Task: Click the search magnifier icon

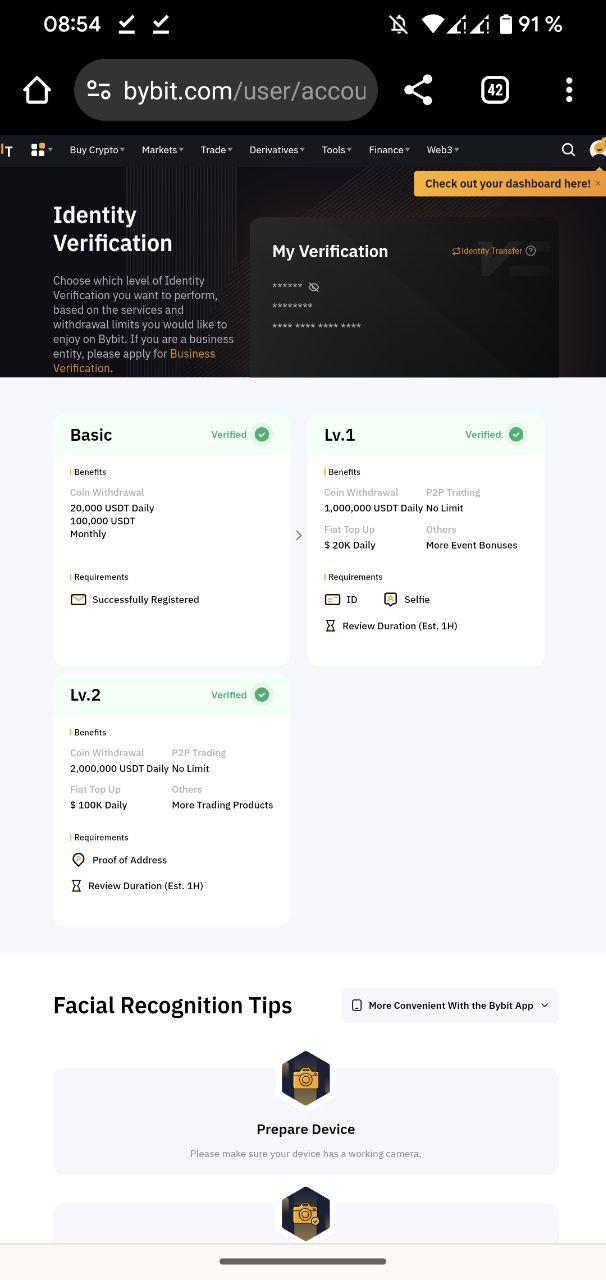Action: 568,150
